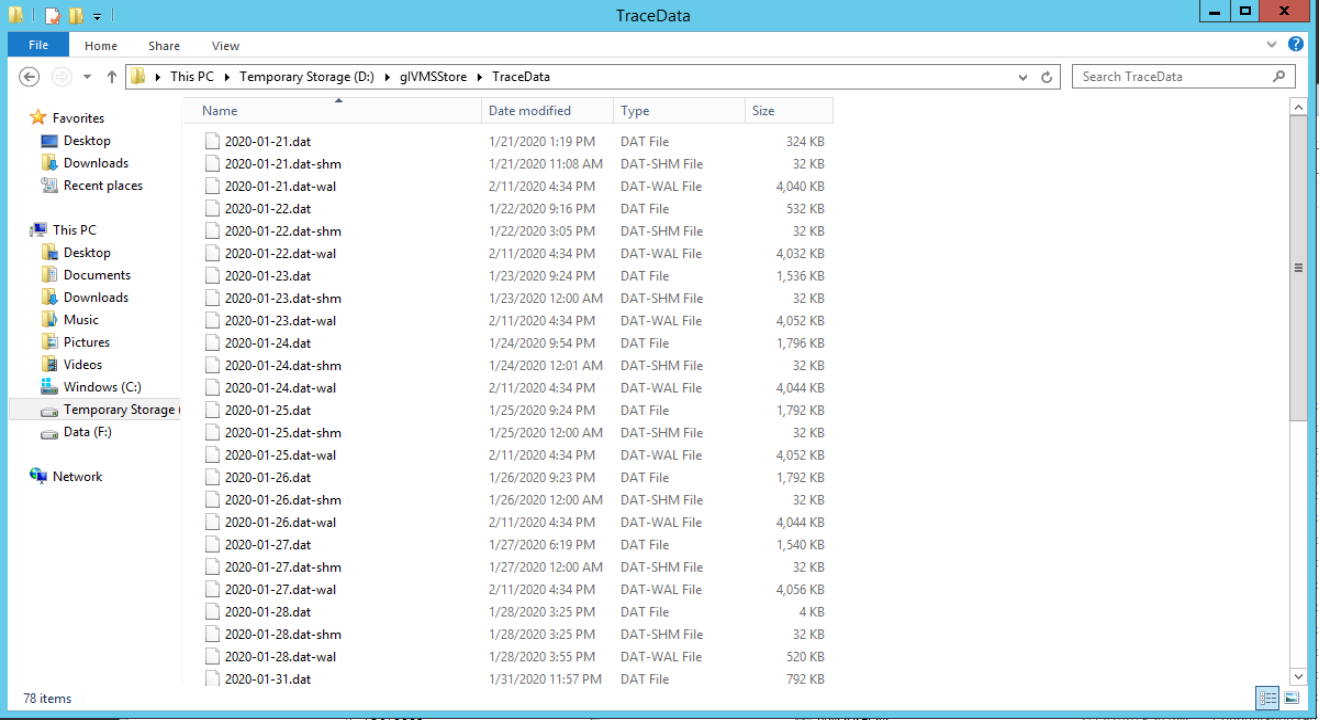Image resolution: width=1320 pixels, height=721 pixels.
Task: Open the File menu tab
Action: click(x=38, y=45)
